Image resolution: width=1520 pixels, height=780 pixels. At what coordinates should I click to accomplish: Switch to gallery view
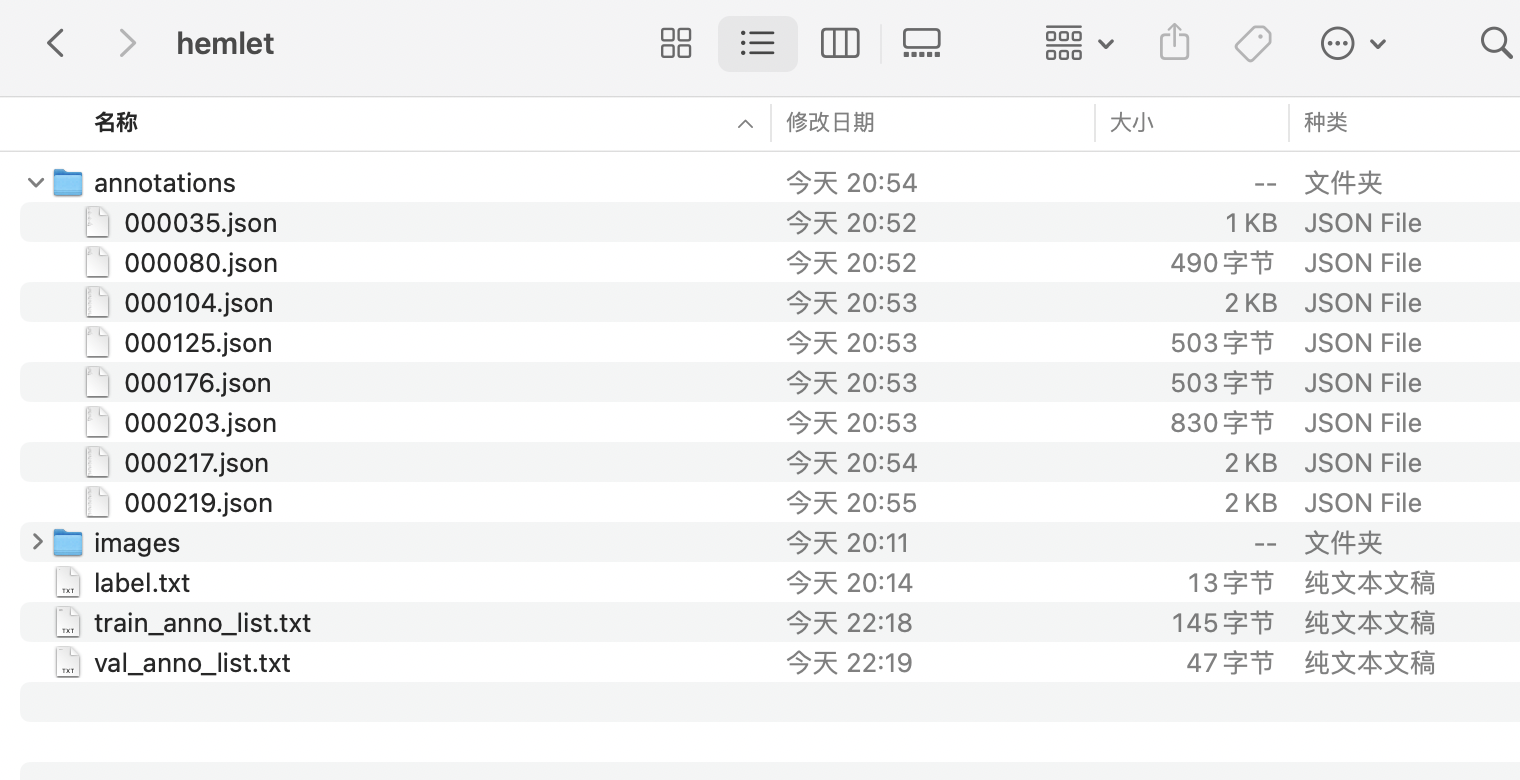[x=921, y=43]
